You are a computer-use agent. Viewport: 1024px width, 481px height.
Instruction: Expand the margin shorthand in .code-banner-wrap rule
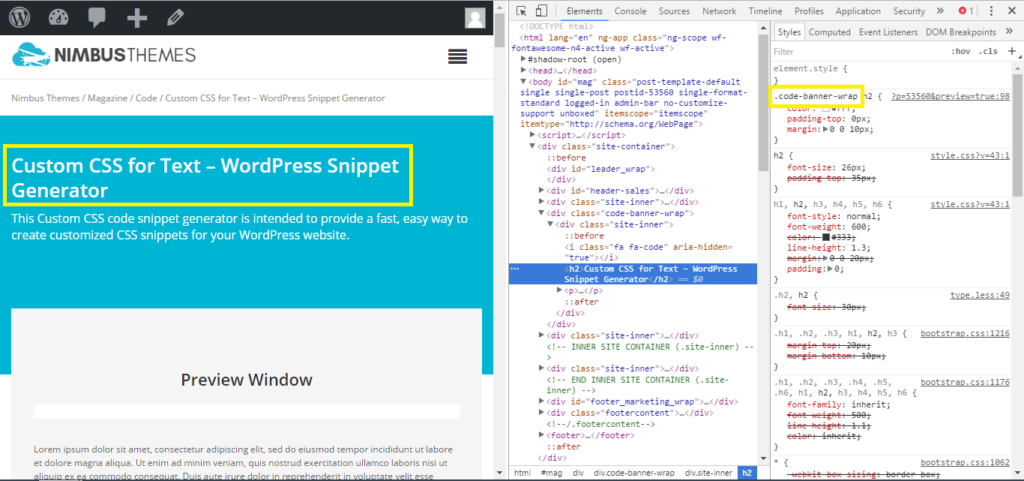coord(824,130)
